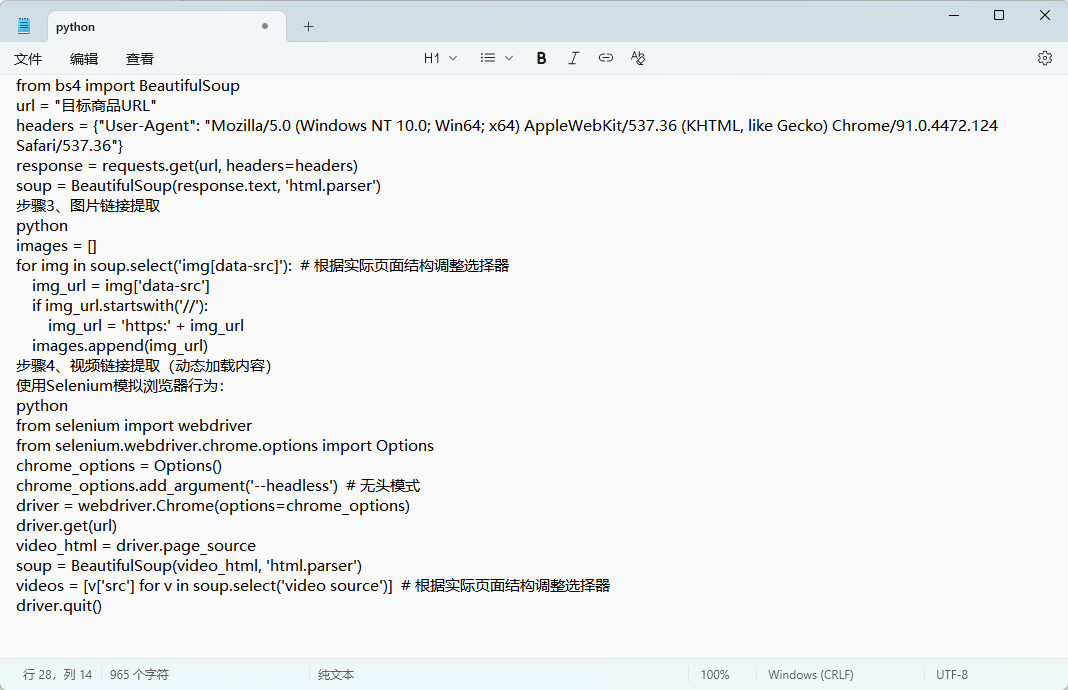Screen dimensions: 1068x690
Task: Insert a link with the link icon
Action: pyautogui.click(x=606, y=58)
